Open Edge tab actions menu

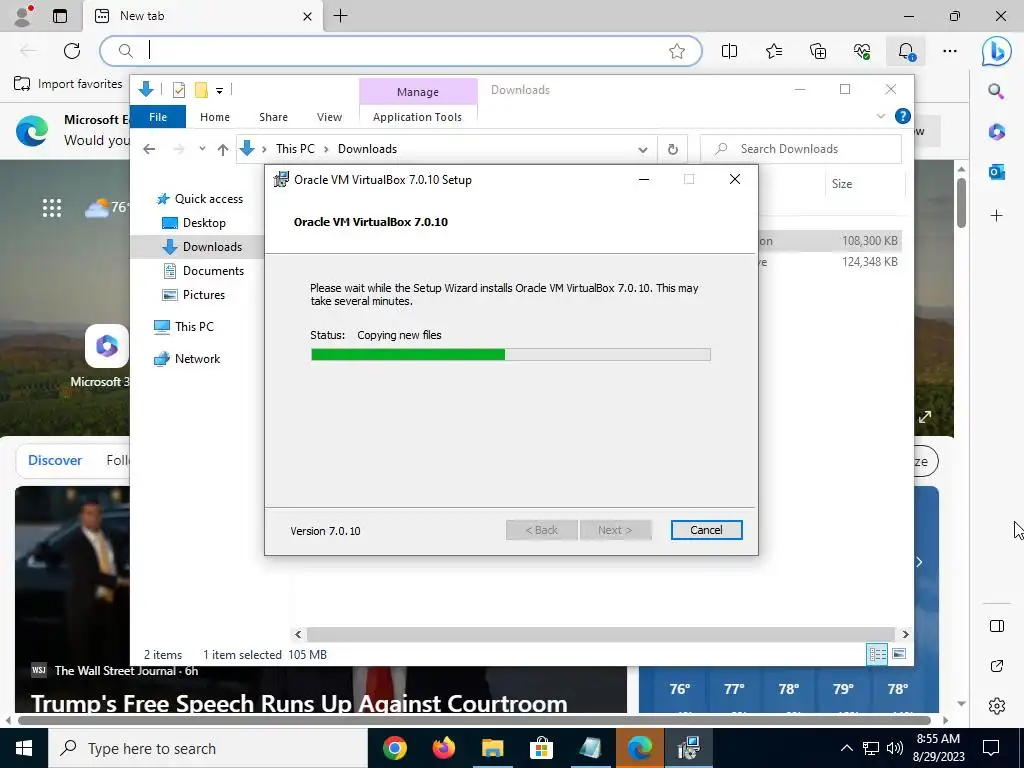[59, 16]
